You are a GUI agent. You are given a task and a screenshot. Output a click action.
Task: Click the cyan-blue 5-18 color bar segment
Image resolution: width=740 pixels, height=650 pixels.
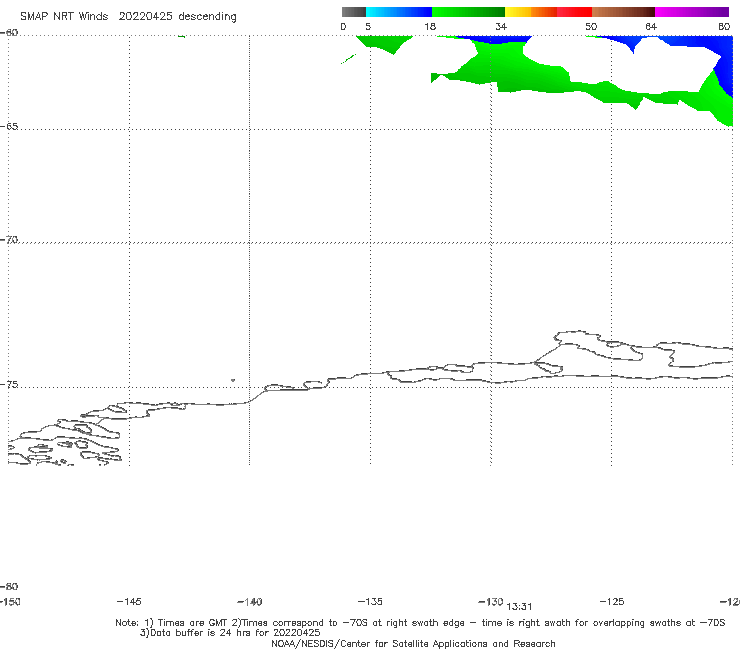[399, 12]
